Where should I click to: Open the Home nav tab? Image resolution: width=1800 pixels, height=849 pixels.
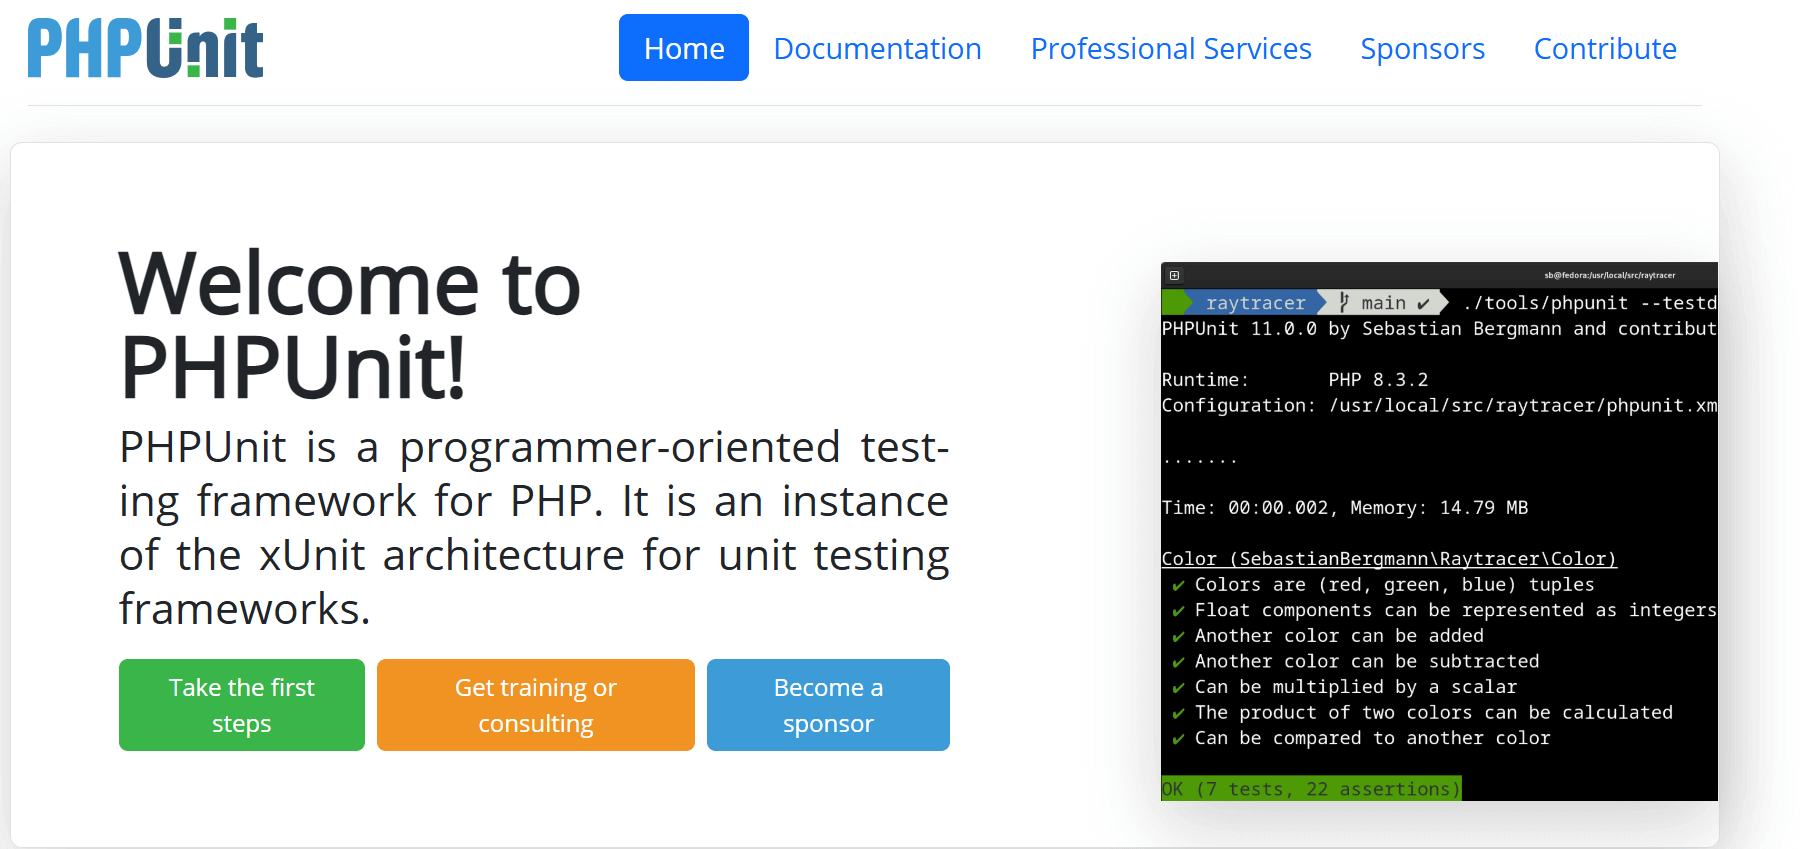coord(684,48)
